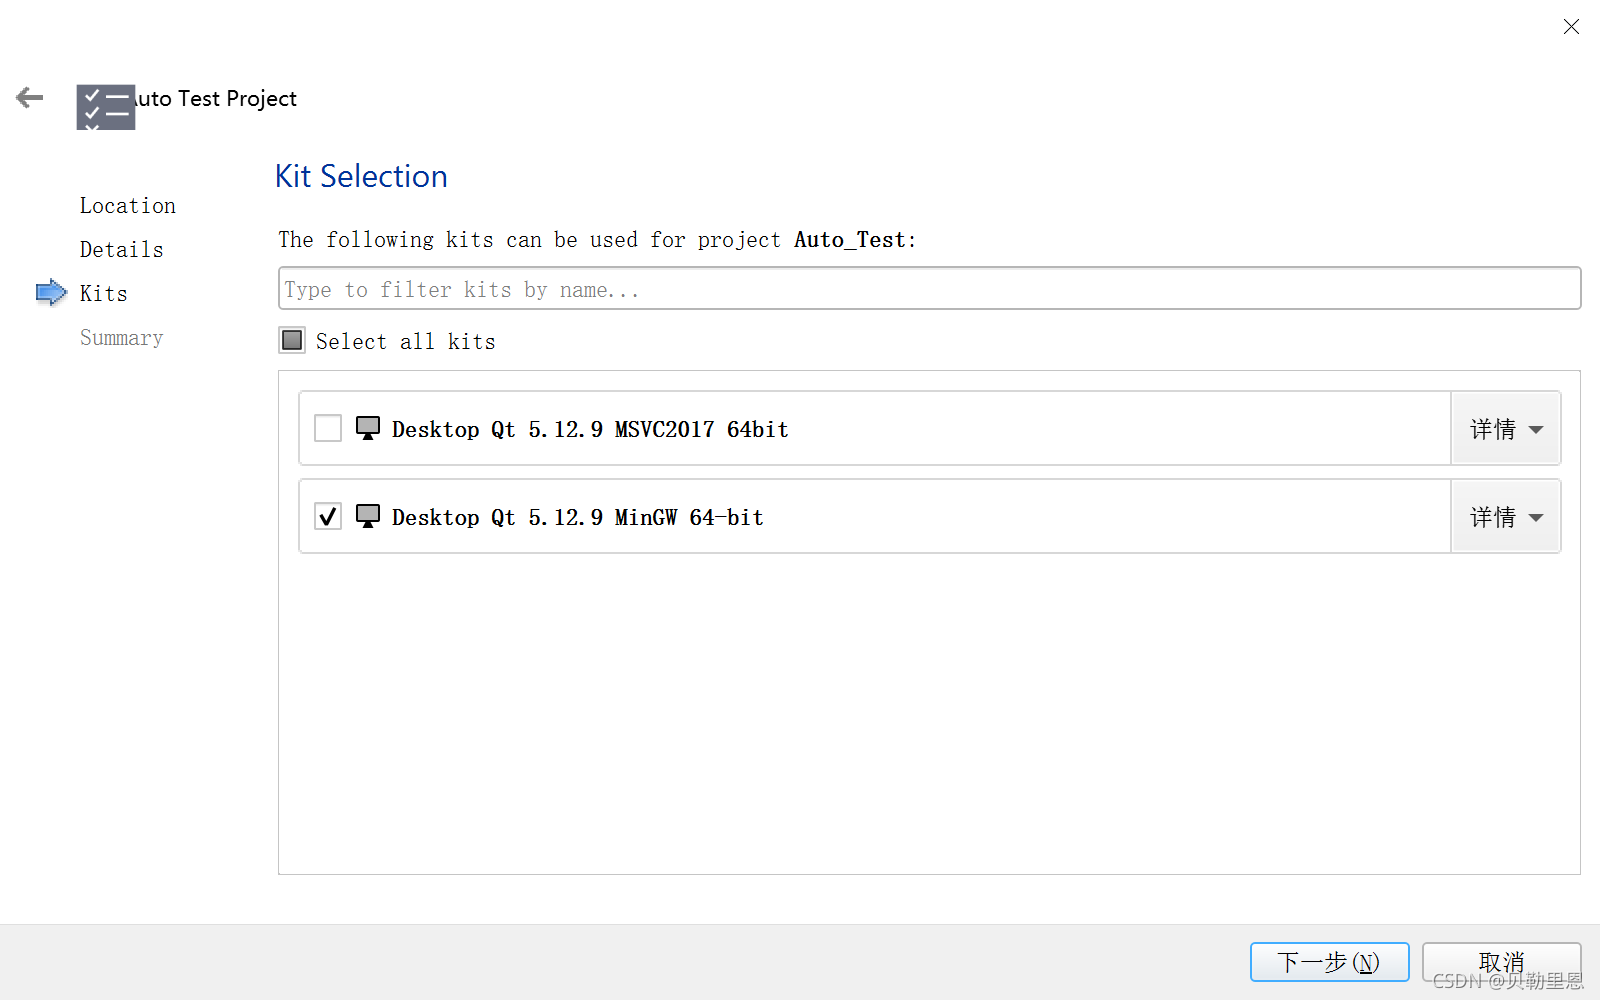Click the Desktop Qt 5.12.9 MinGW 64-bit label

578,517
